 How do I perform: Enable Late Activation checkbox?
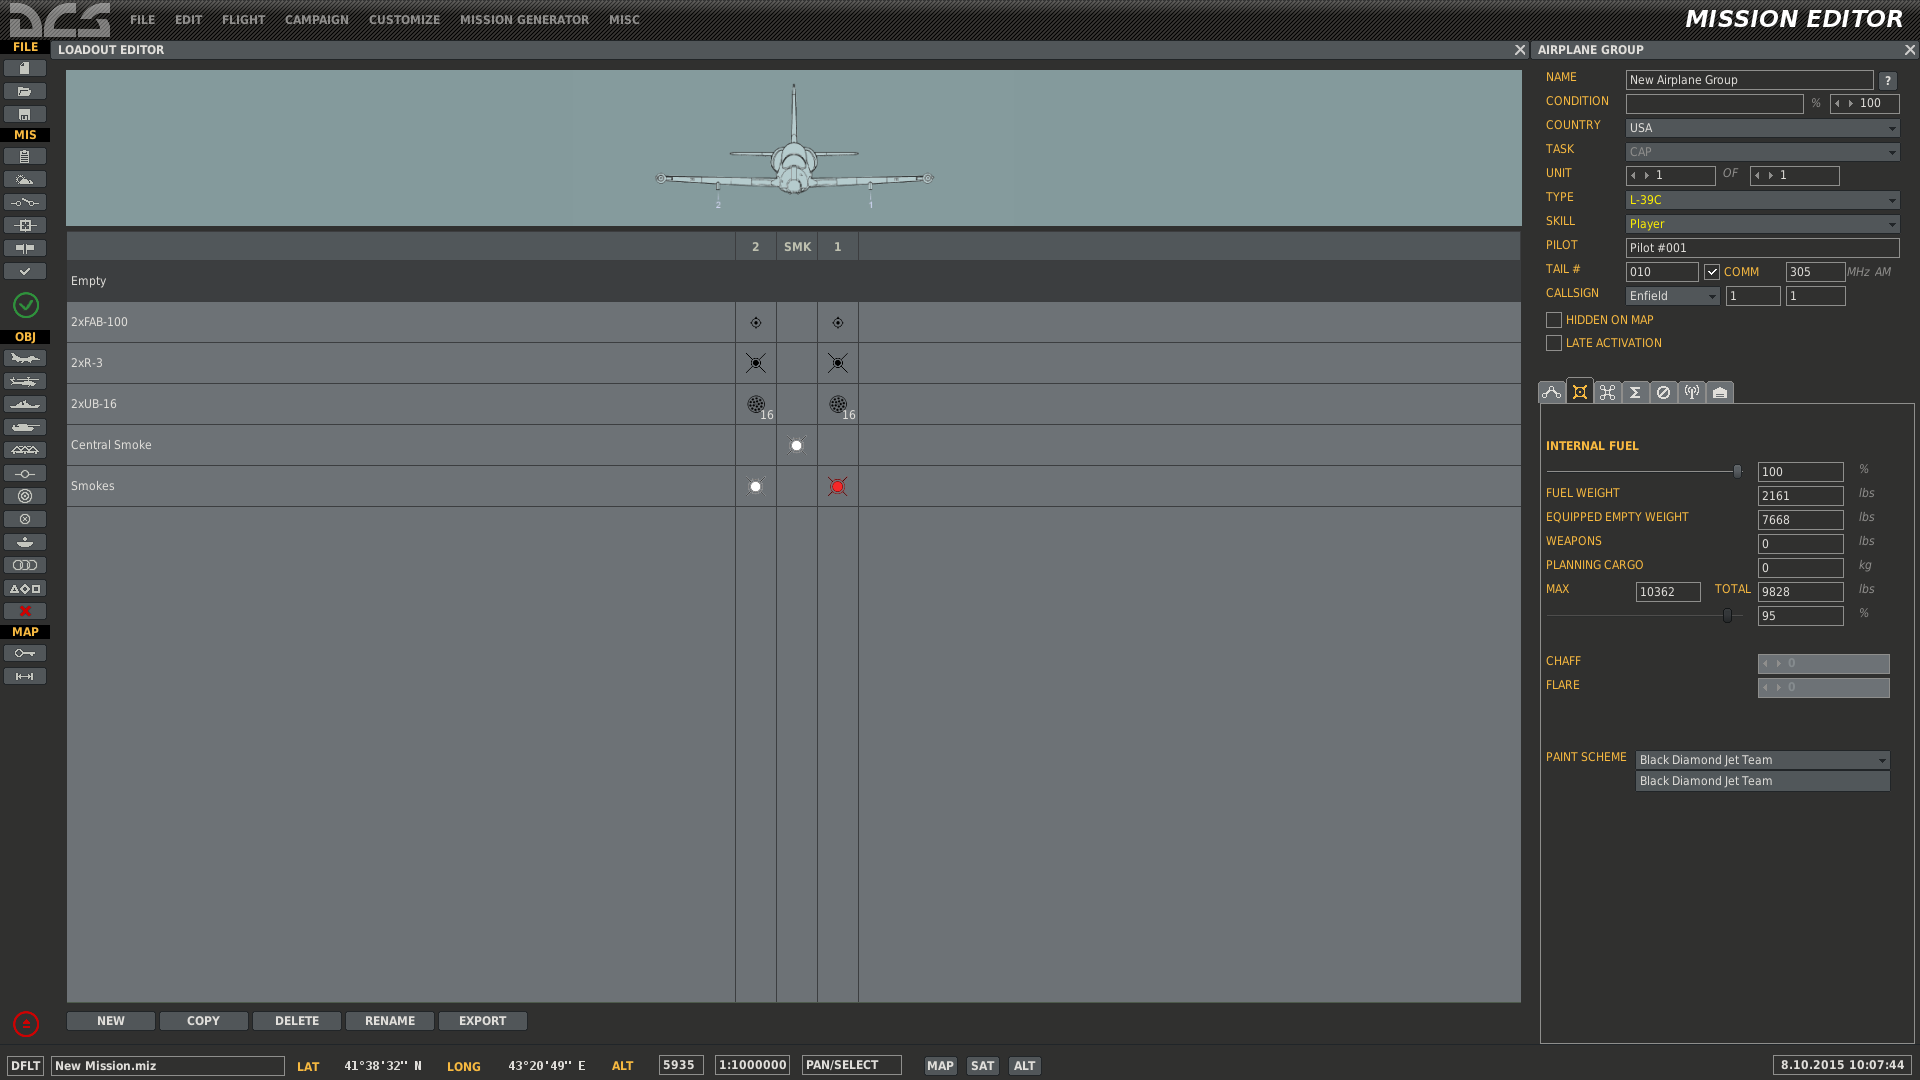pos(1554,343)
